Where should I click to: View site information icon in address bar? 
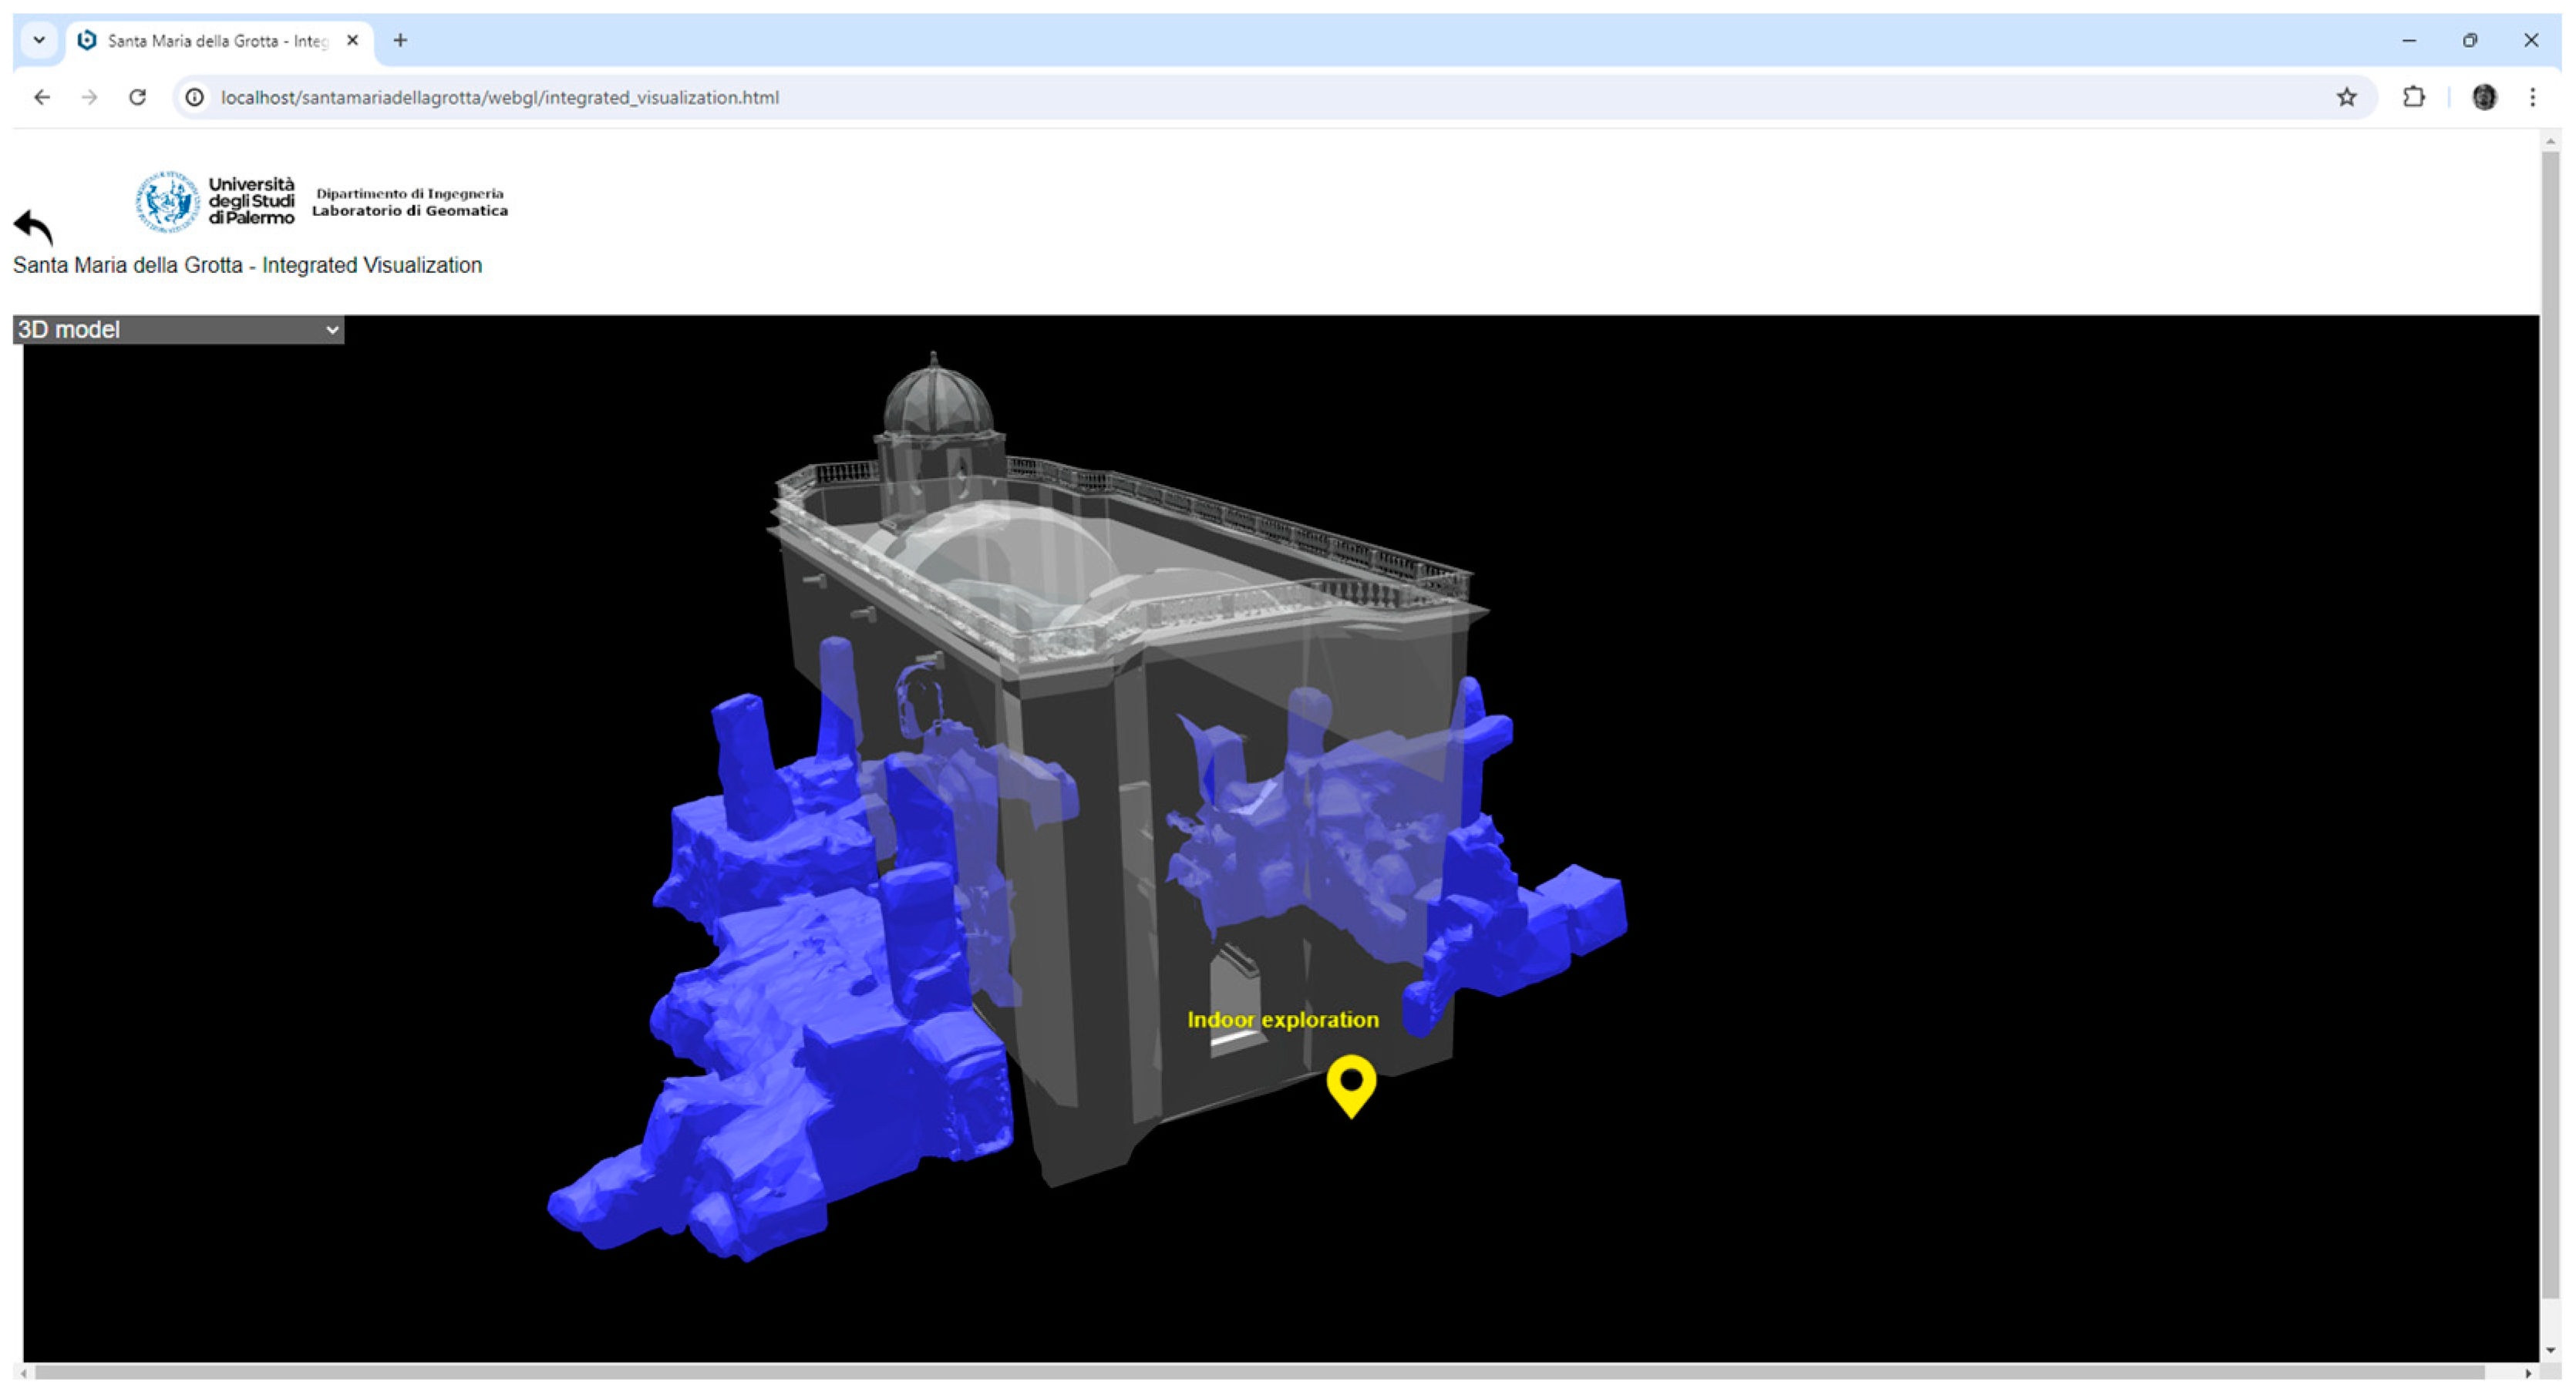(x=195, y=97)
